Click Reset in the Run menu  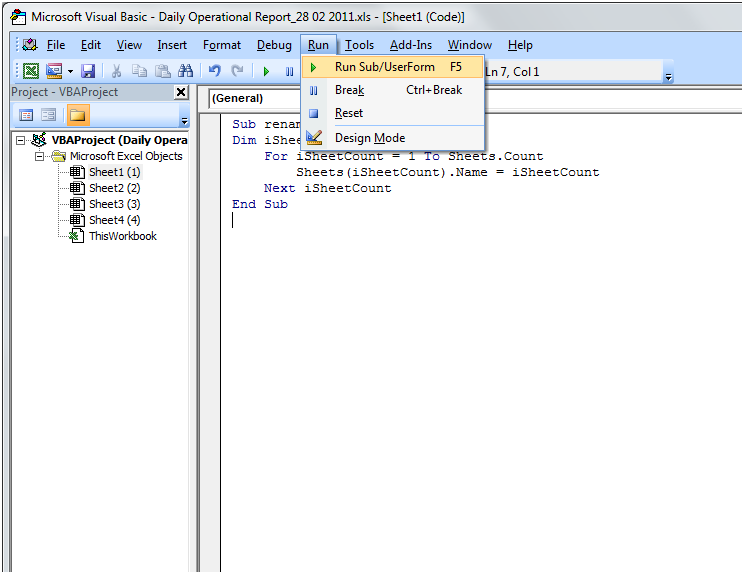349,114
